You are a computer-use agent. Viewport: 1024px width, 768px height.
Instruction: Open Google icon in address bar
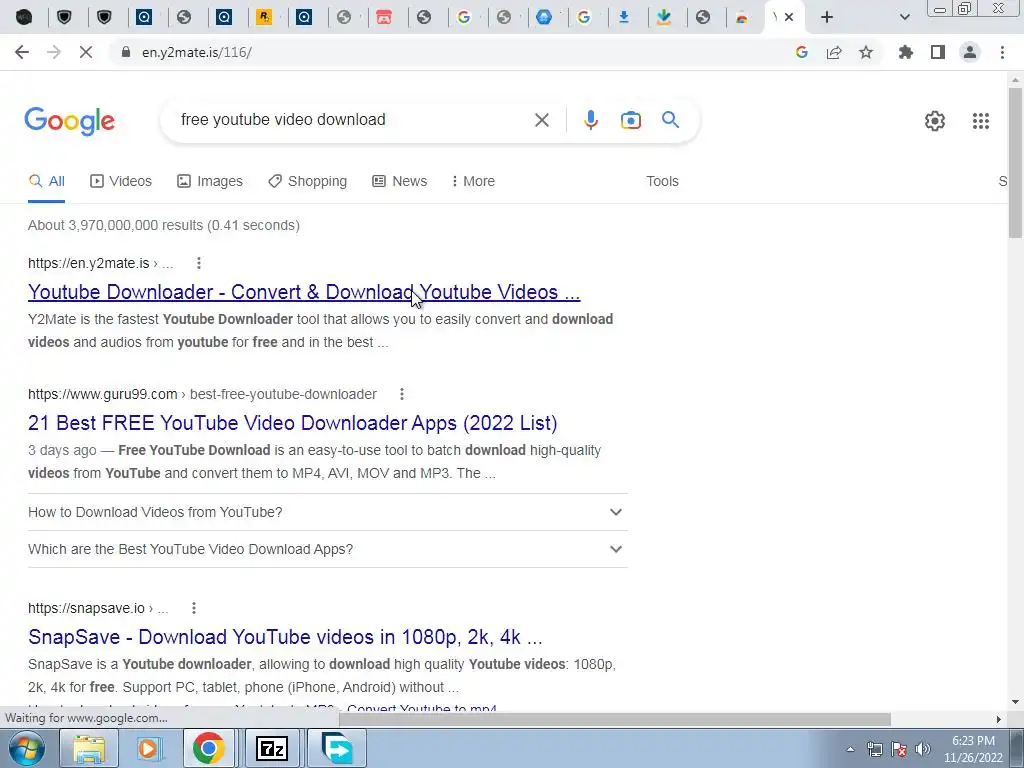click(802, 52)
